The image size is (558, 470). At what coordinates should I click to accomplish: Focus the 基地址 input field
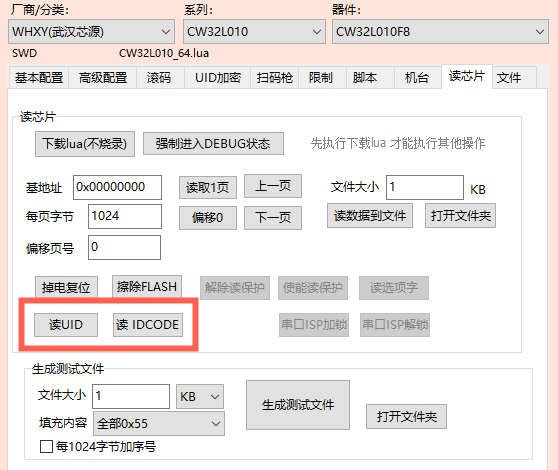click(117, 187)
